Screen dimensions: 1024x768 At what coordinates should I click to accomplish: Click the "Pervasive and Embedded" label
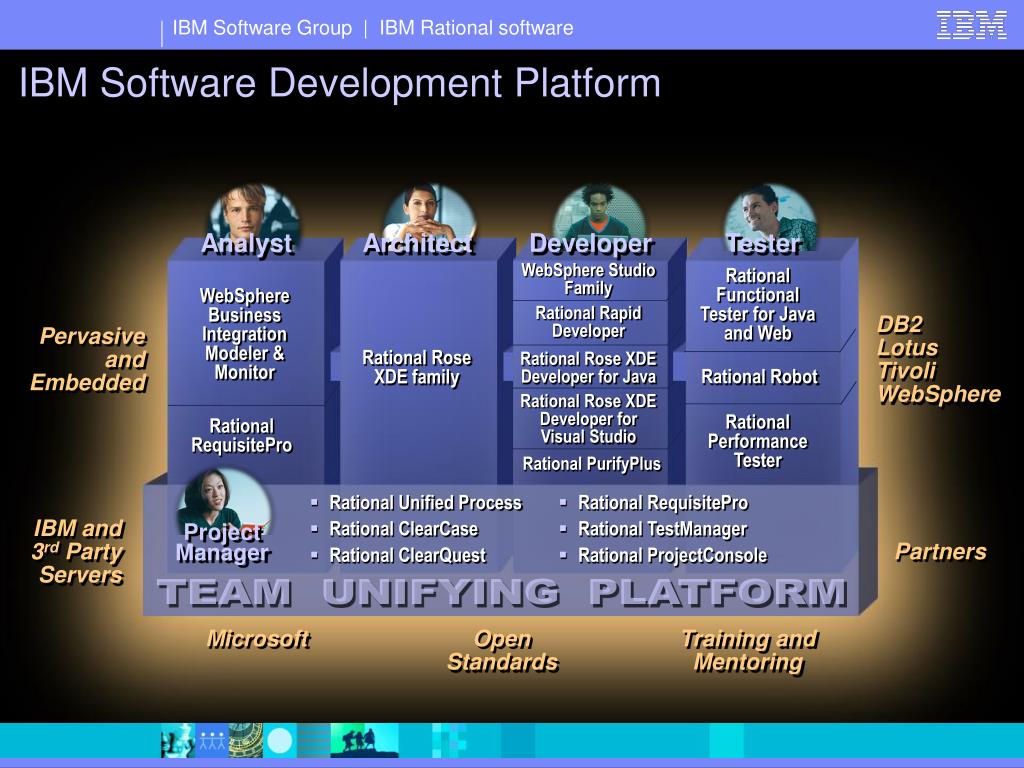coord(88,359)
